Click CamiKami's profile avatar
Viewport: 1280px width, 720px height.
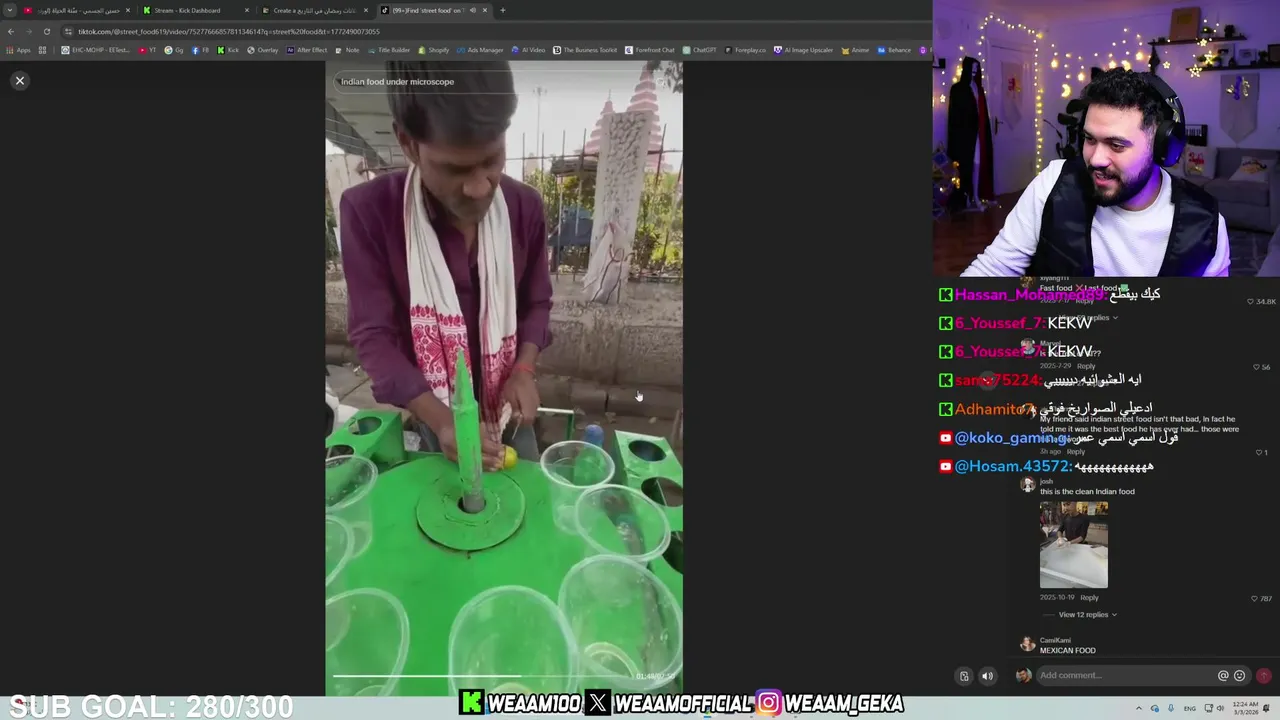click(1027, 644)
